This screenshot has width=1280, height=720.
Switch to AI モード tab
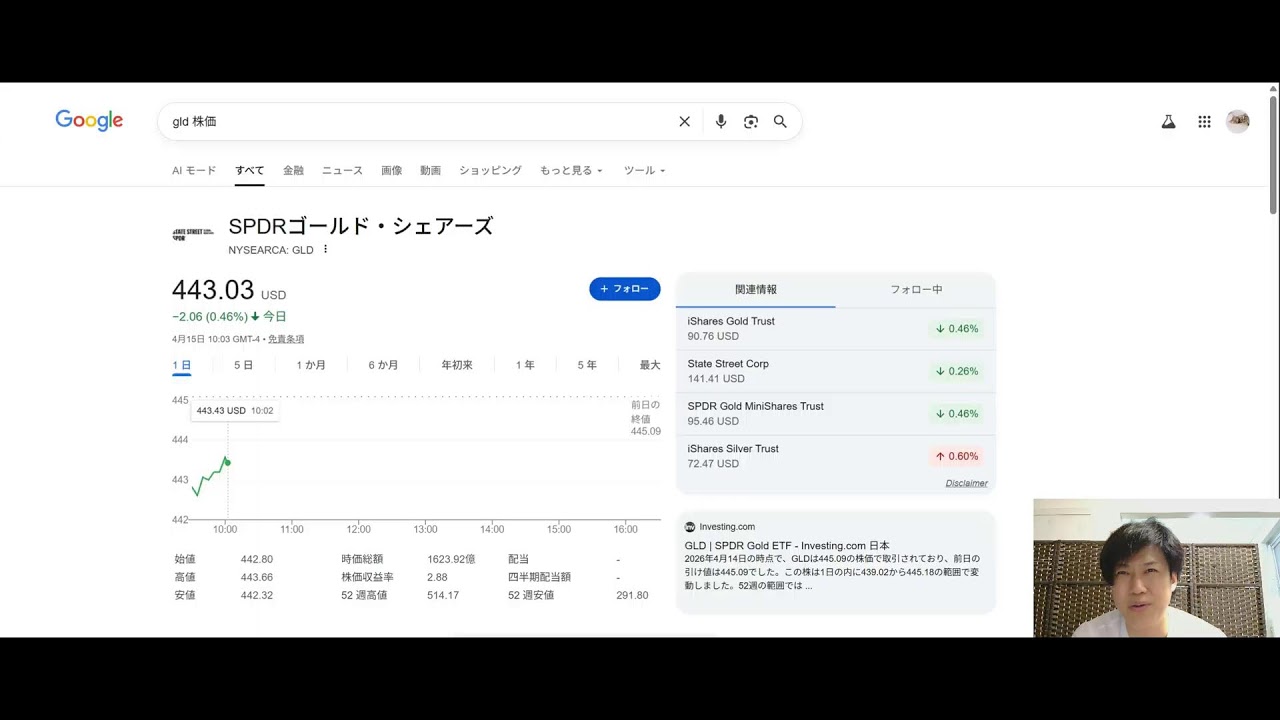point(194,171)
